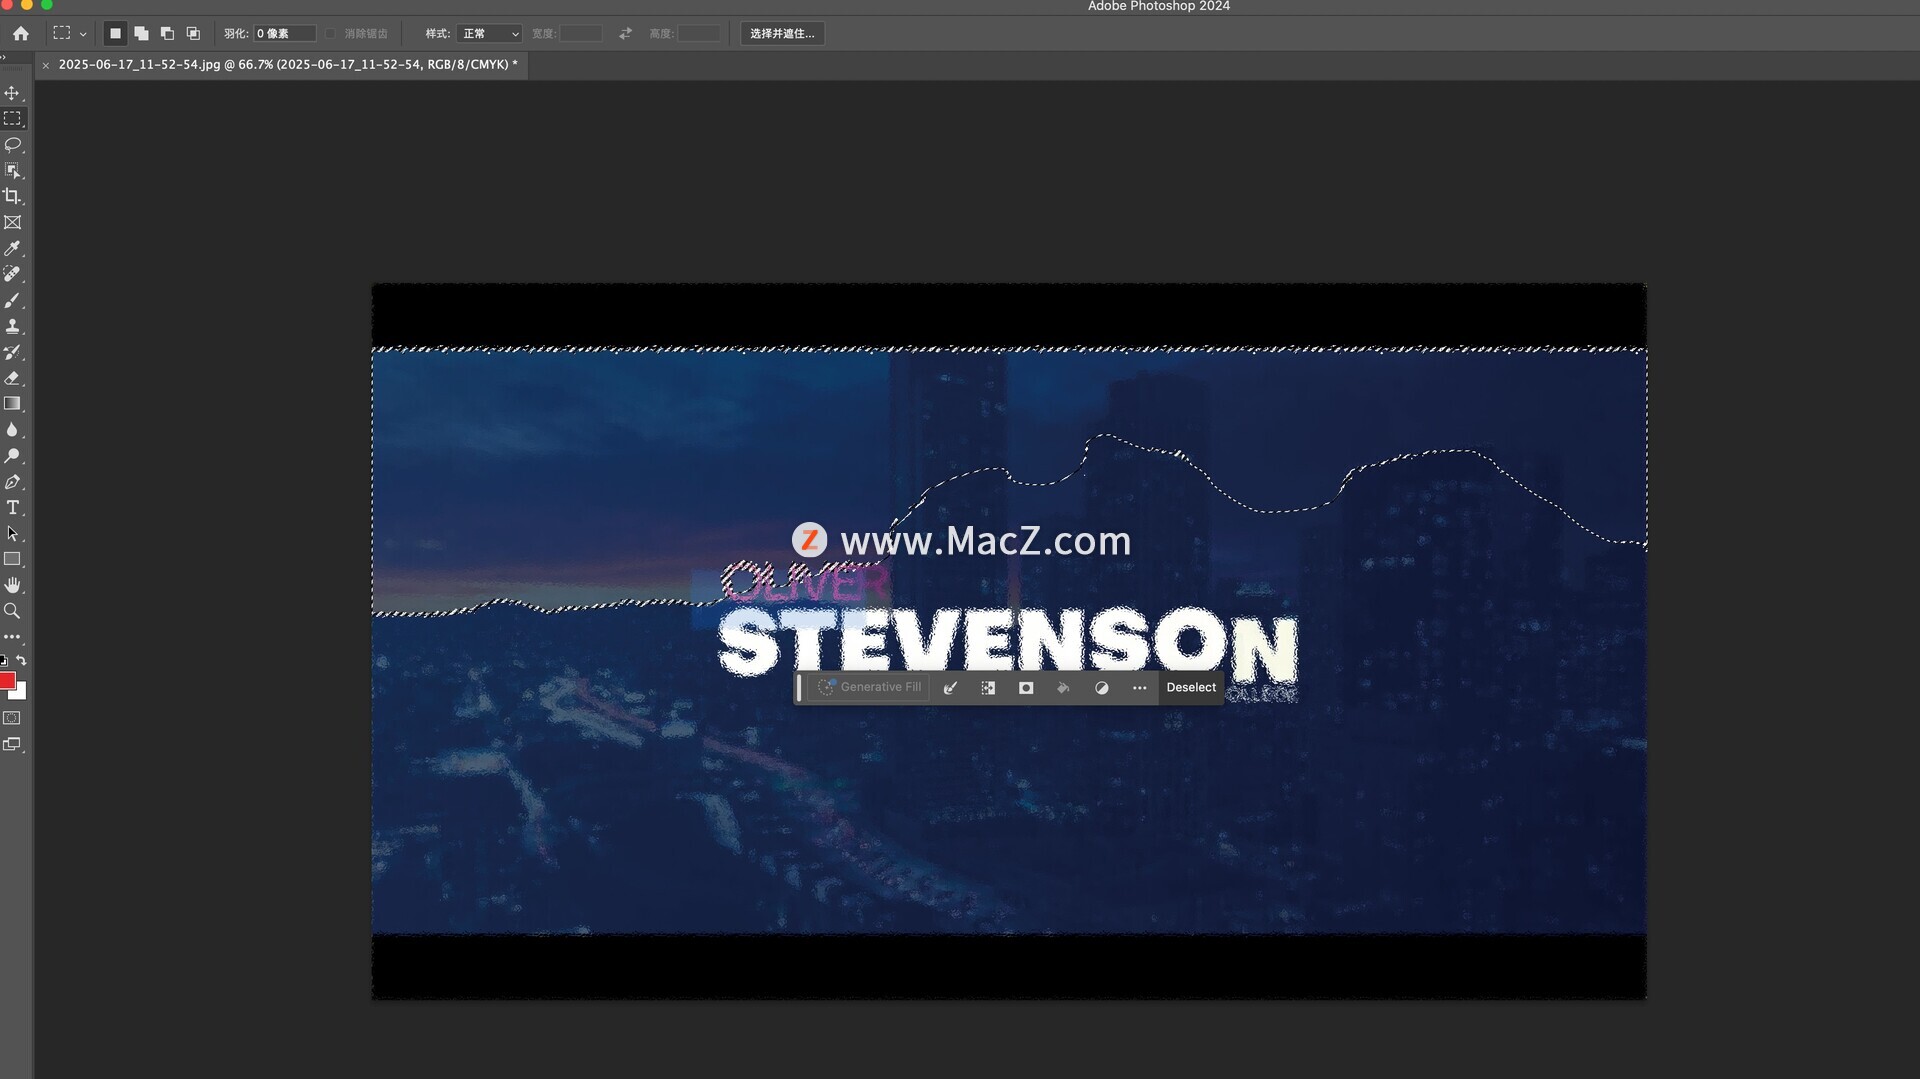Click the white background color swatch
The height and width of the screenshot is (1079, 1920).
click(20, 693)
